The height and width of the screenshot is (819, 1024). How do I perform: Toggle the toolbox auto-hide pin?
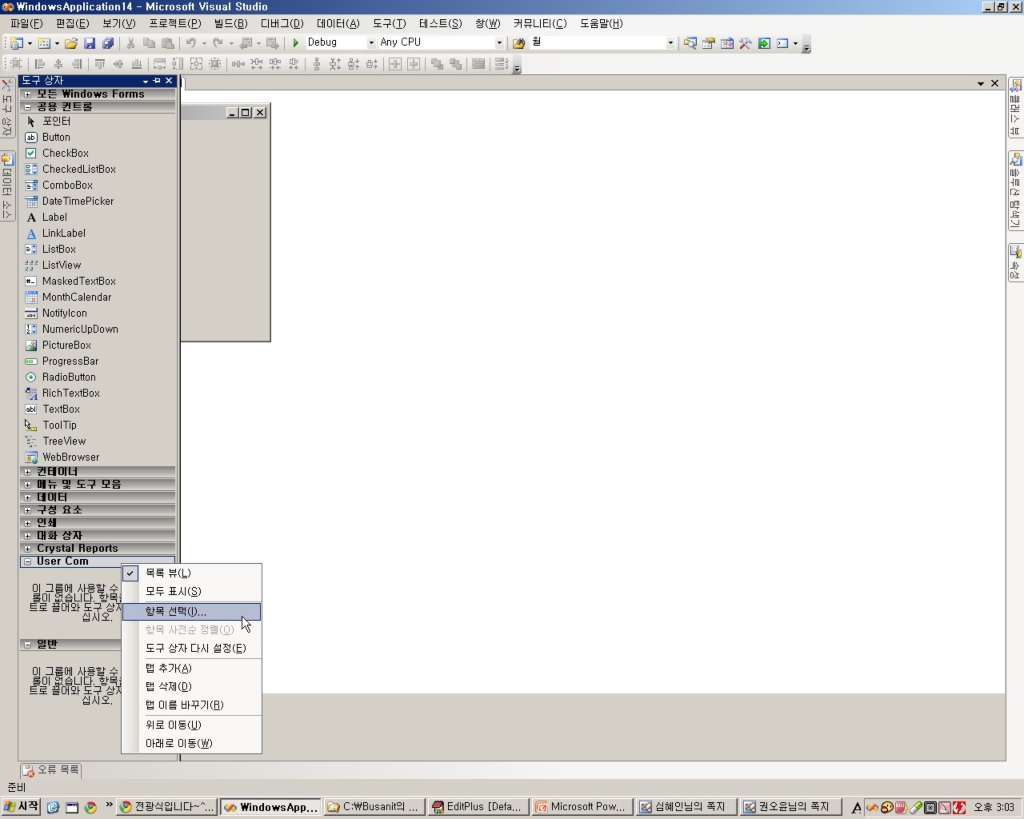157,80
